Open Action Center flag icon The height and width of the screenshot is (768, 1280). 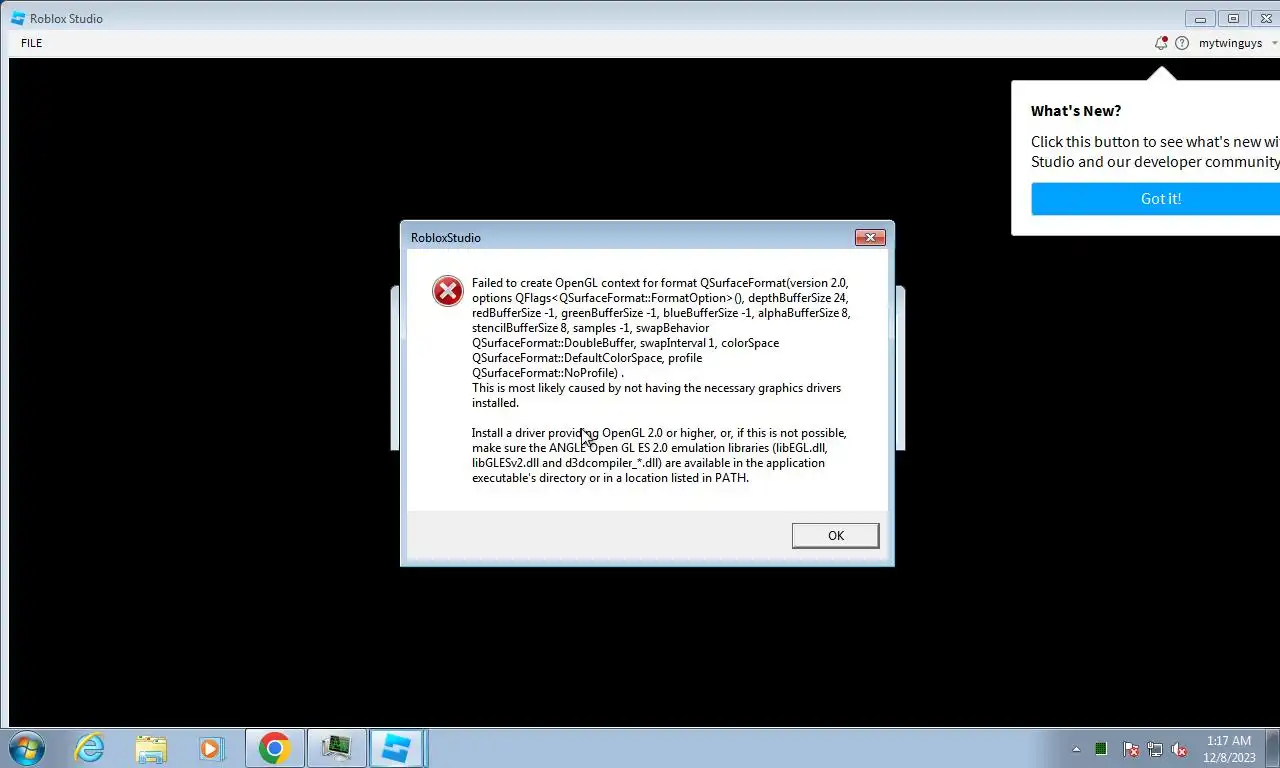pos(1131,749)
